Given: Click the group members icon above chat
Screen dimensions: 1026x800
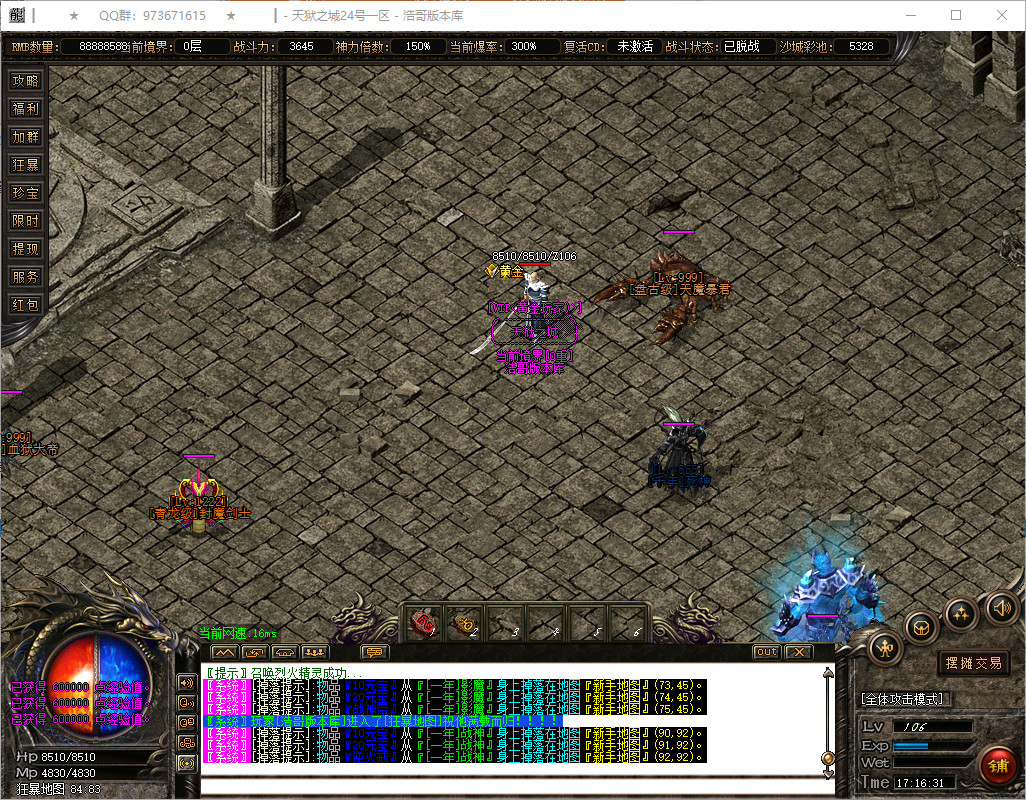Looking at the screenshot, I should click(315, 652).
